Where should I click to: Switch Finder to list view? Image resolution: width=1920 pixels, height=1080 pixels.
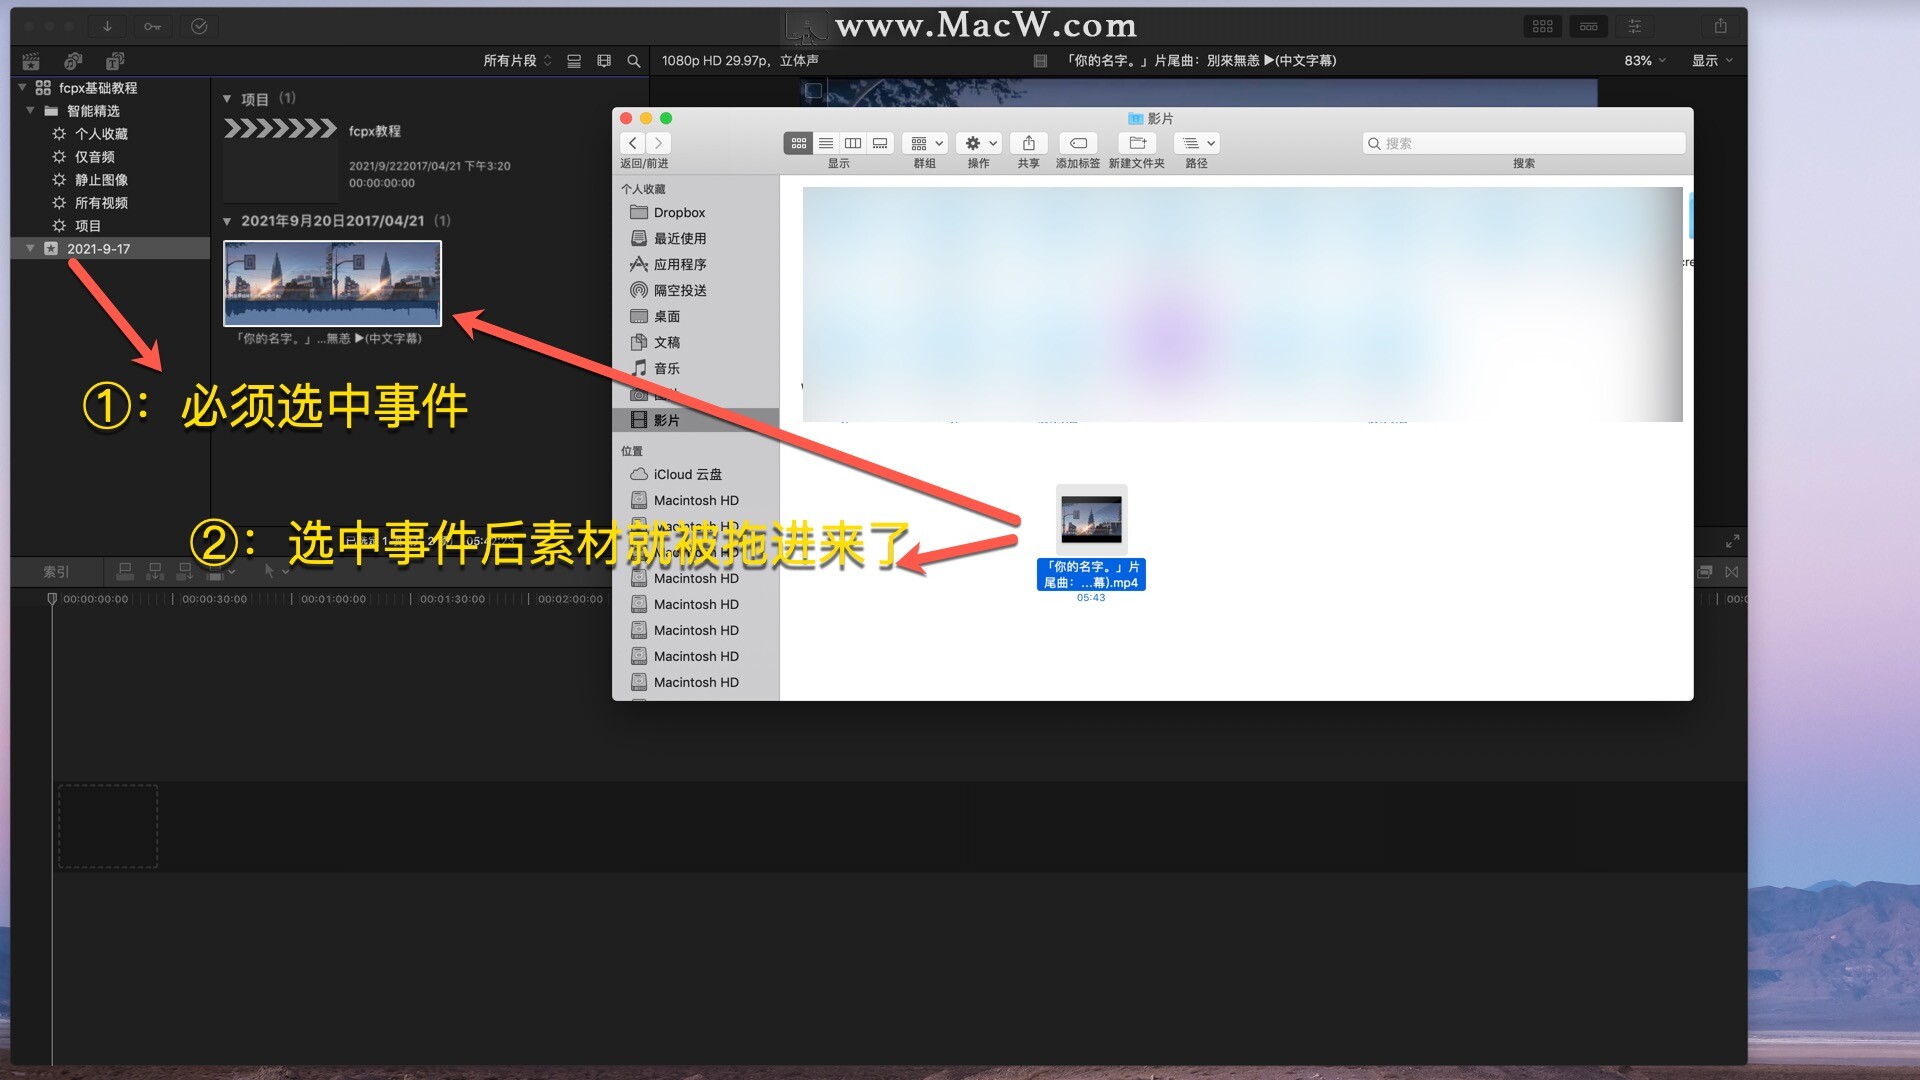[826, 143]
